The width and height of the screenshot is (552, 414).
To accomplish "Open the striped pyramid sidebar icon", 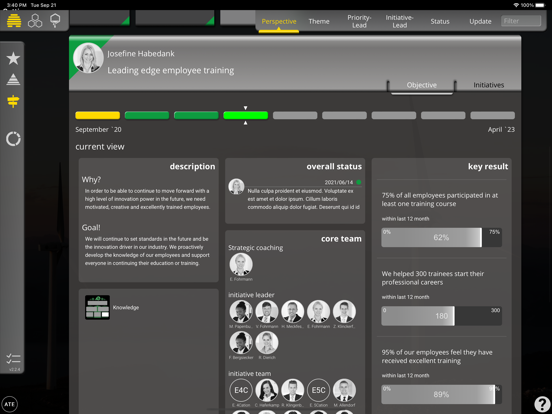I will [13, 80].
